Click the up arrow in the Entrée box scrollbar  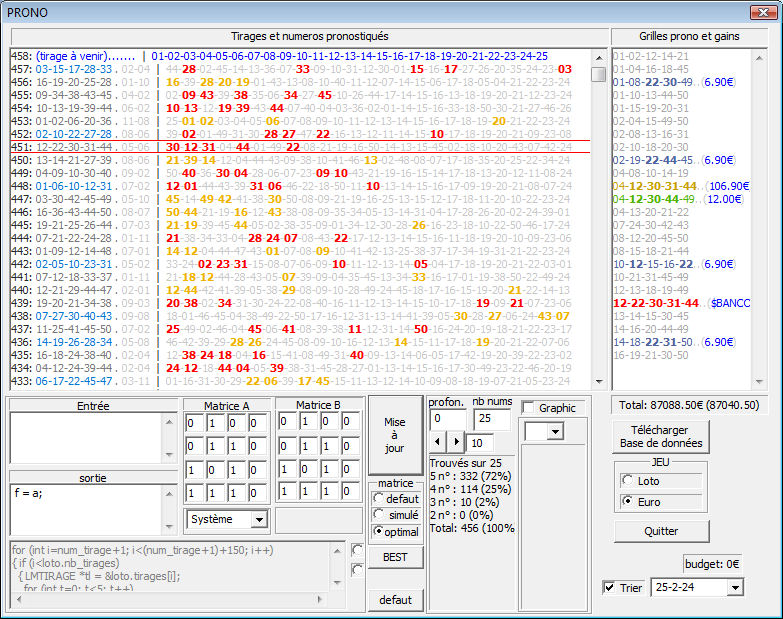point(169,422)
